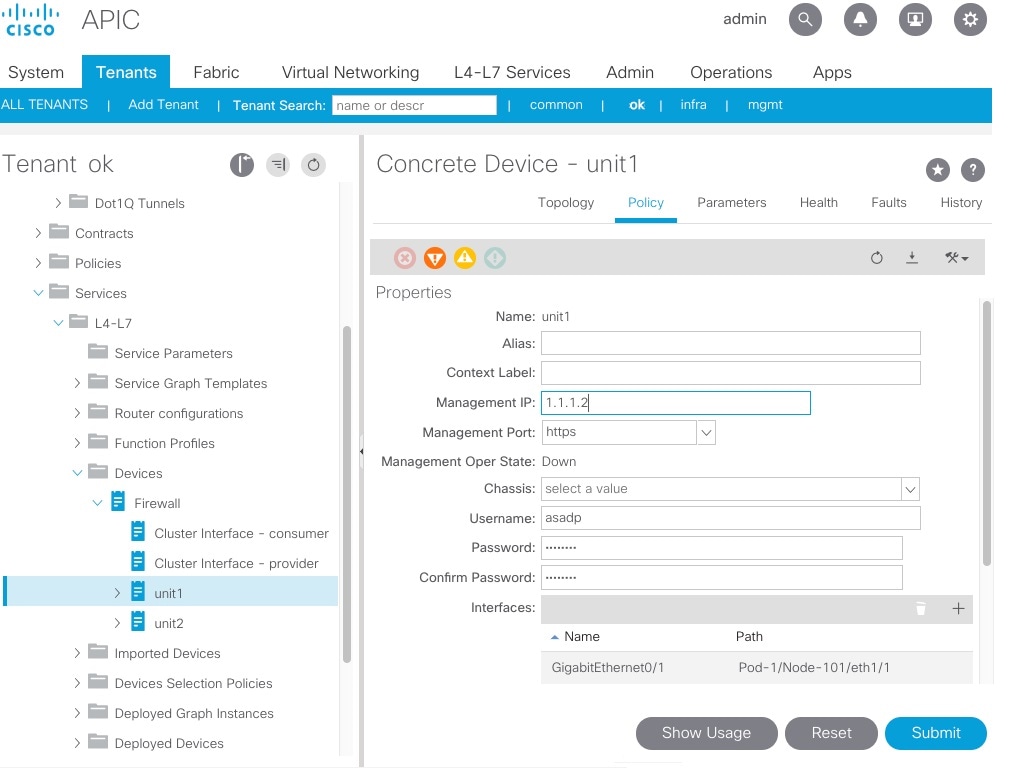Click the minor faults yellow triangle icon
The image size is (1010, 768).
tap(464, 258)
